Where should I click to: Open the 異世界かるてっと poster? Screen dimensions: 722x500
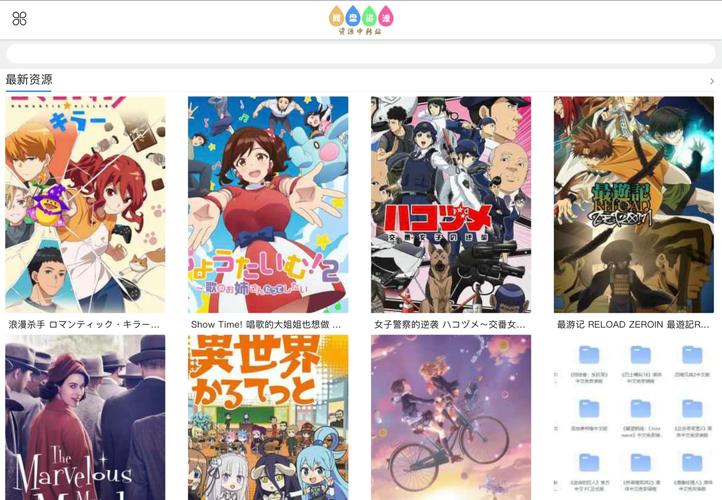click(x=268, y=417)
